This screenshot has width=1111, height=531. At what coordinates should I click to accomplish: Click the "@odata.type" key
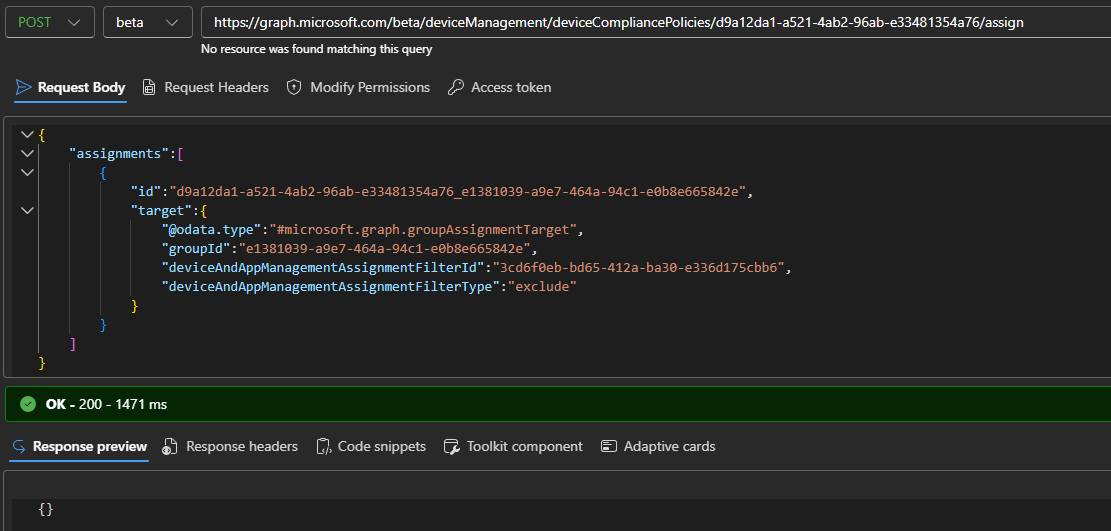(x=212, y=230)
